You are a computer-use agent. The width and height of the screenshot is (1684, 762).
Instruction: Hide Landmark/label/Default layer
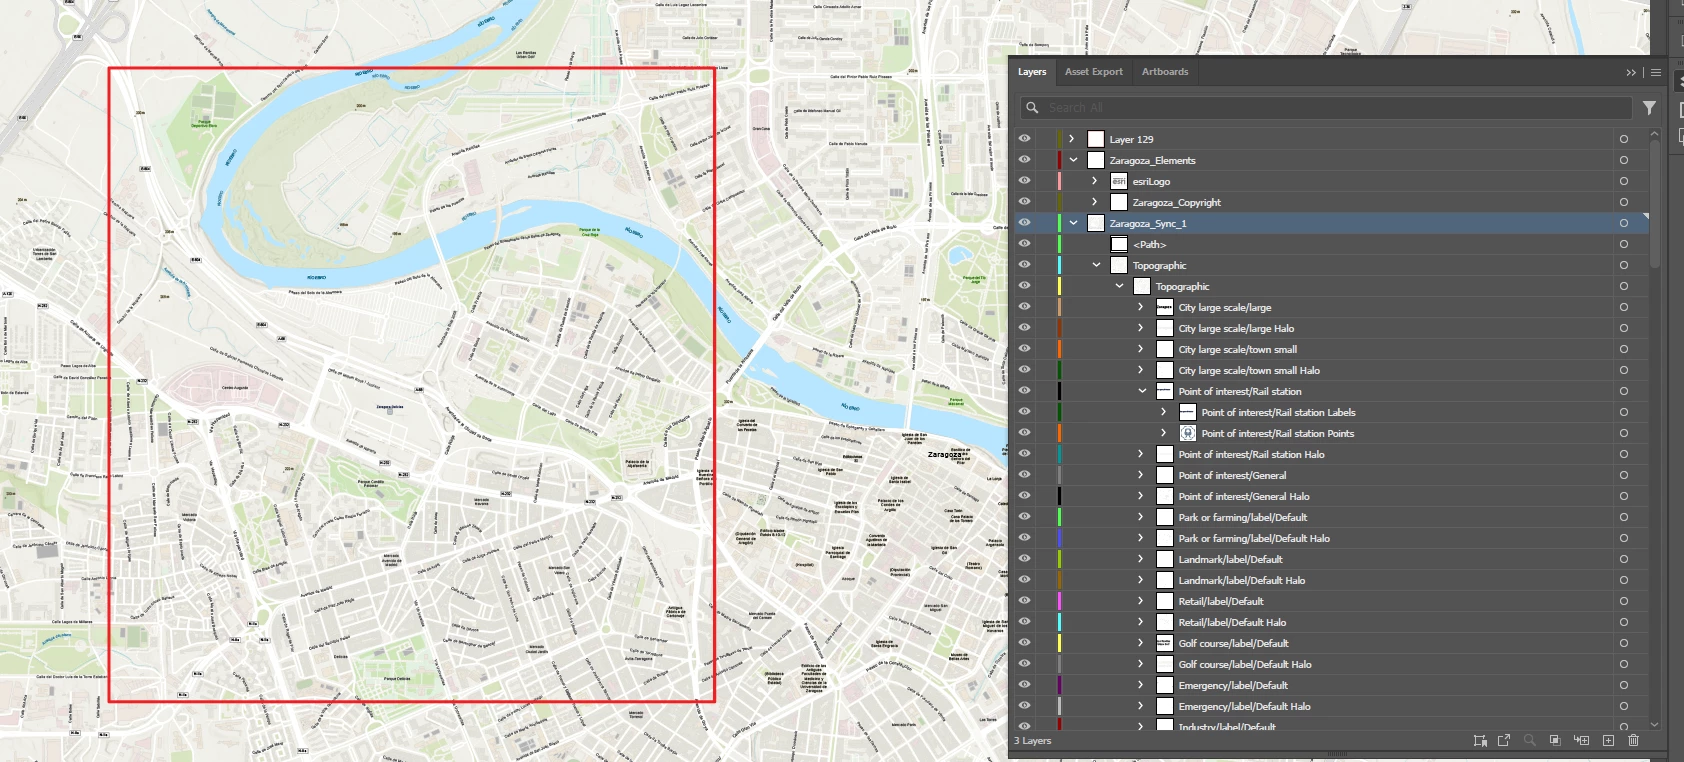click(1024, 559)
